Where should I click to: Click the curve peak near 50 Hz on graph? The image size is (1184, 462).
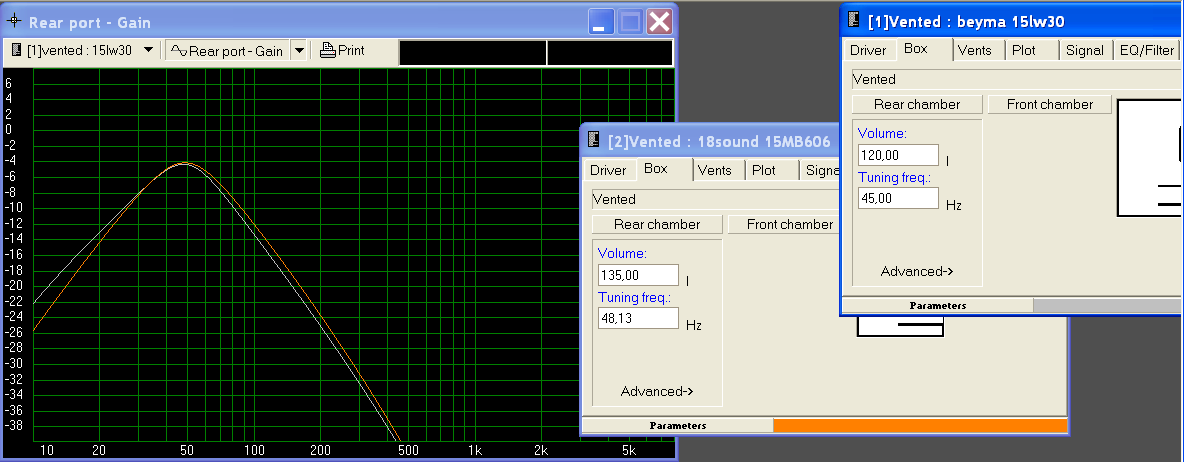click(186, 162)
